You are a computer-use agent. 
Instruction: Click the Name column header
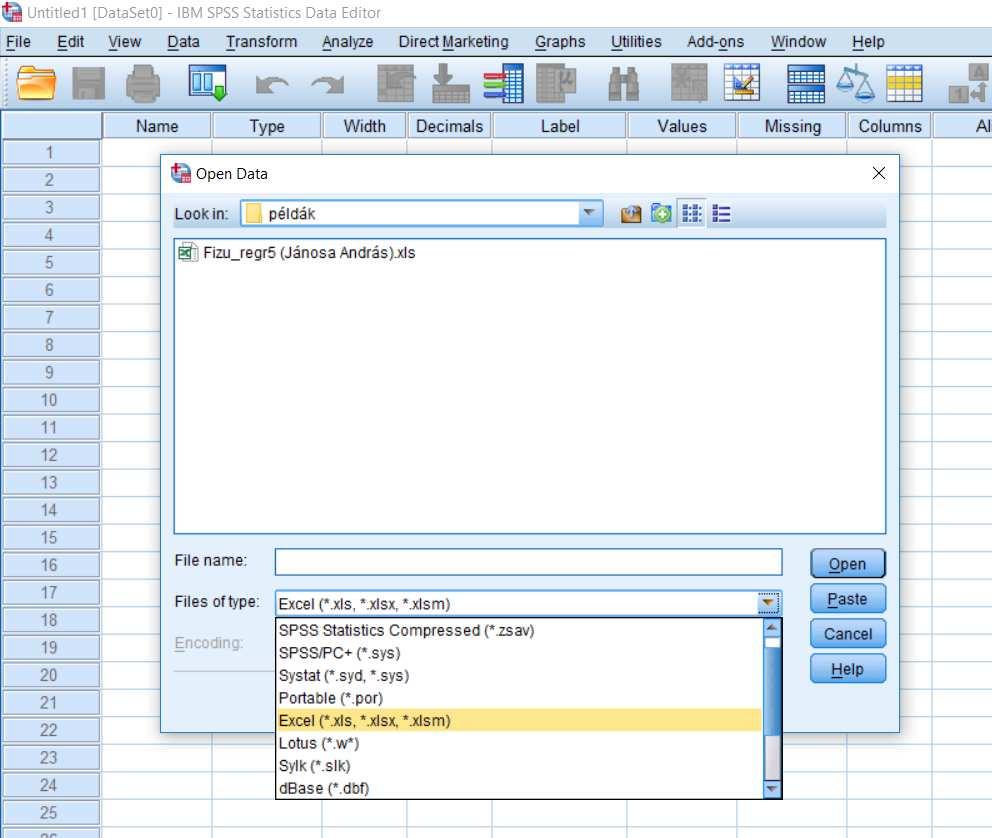[157, 126]
